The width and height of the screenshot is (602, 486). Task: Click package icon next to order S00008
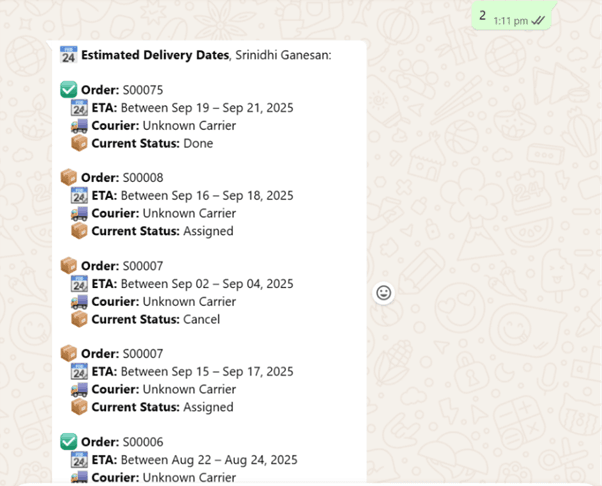click(69, 178)
